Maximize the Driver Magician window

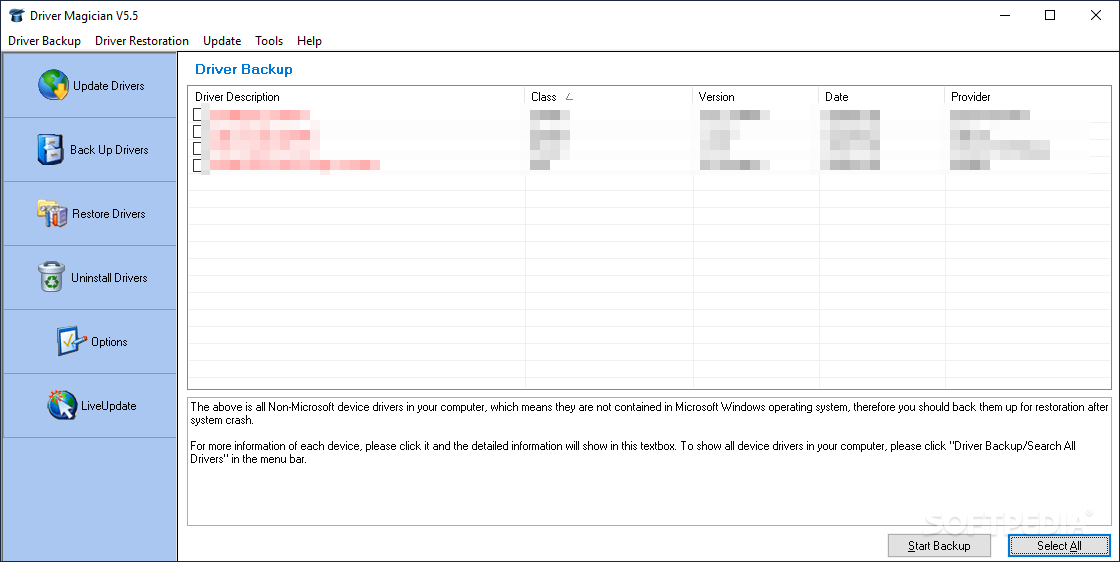click(x=1050, y=15)
